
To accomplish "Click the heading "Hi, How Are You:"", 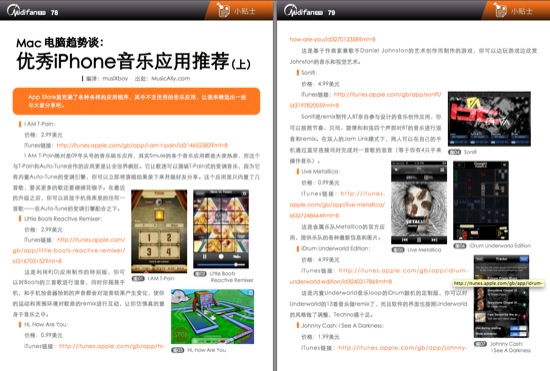I will 46,324.
